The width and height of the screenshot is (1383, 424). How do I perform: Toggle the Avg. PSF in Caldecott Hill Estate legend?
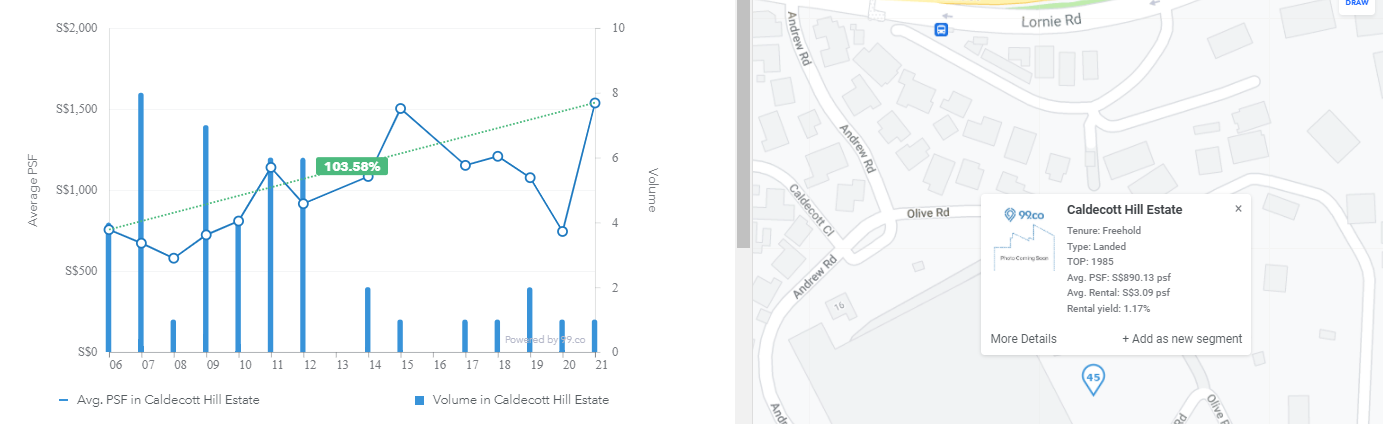coord(159,400)
